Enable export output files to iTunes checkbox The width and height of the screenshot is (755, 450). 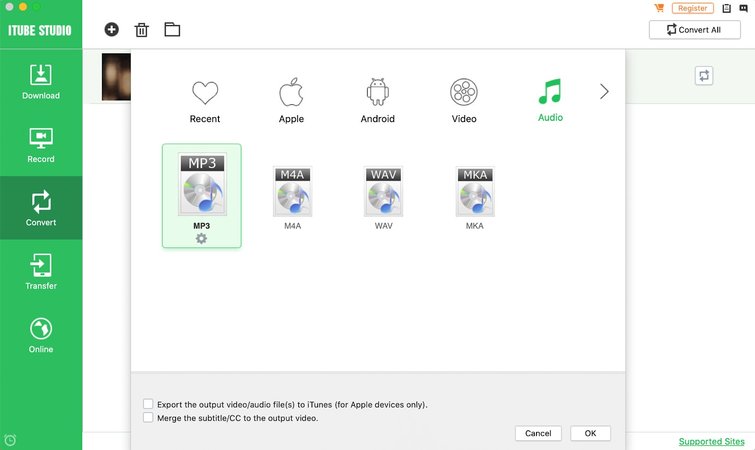click(x=148, y=404)
